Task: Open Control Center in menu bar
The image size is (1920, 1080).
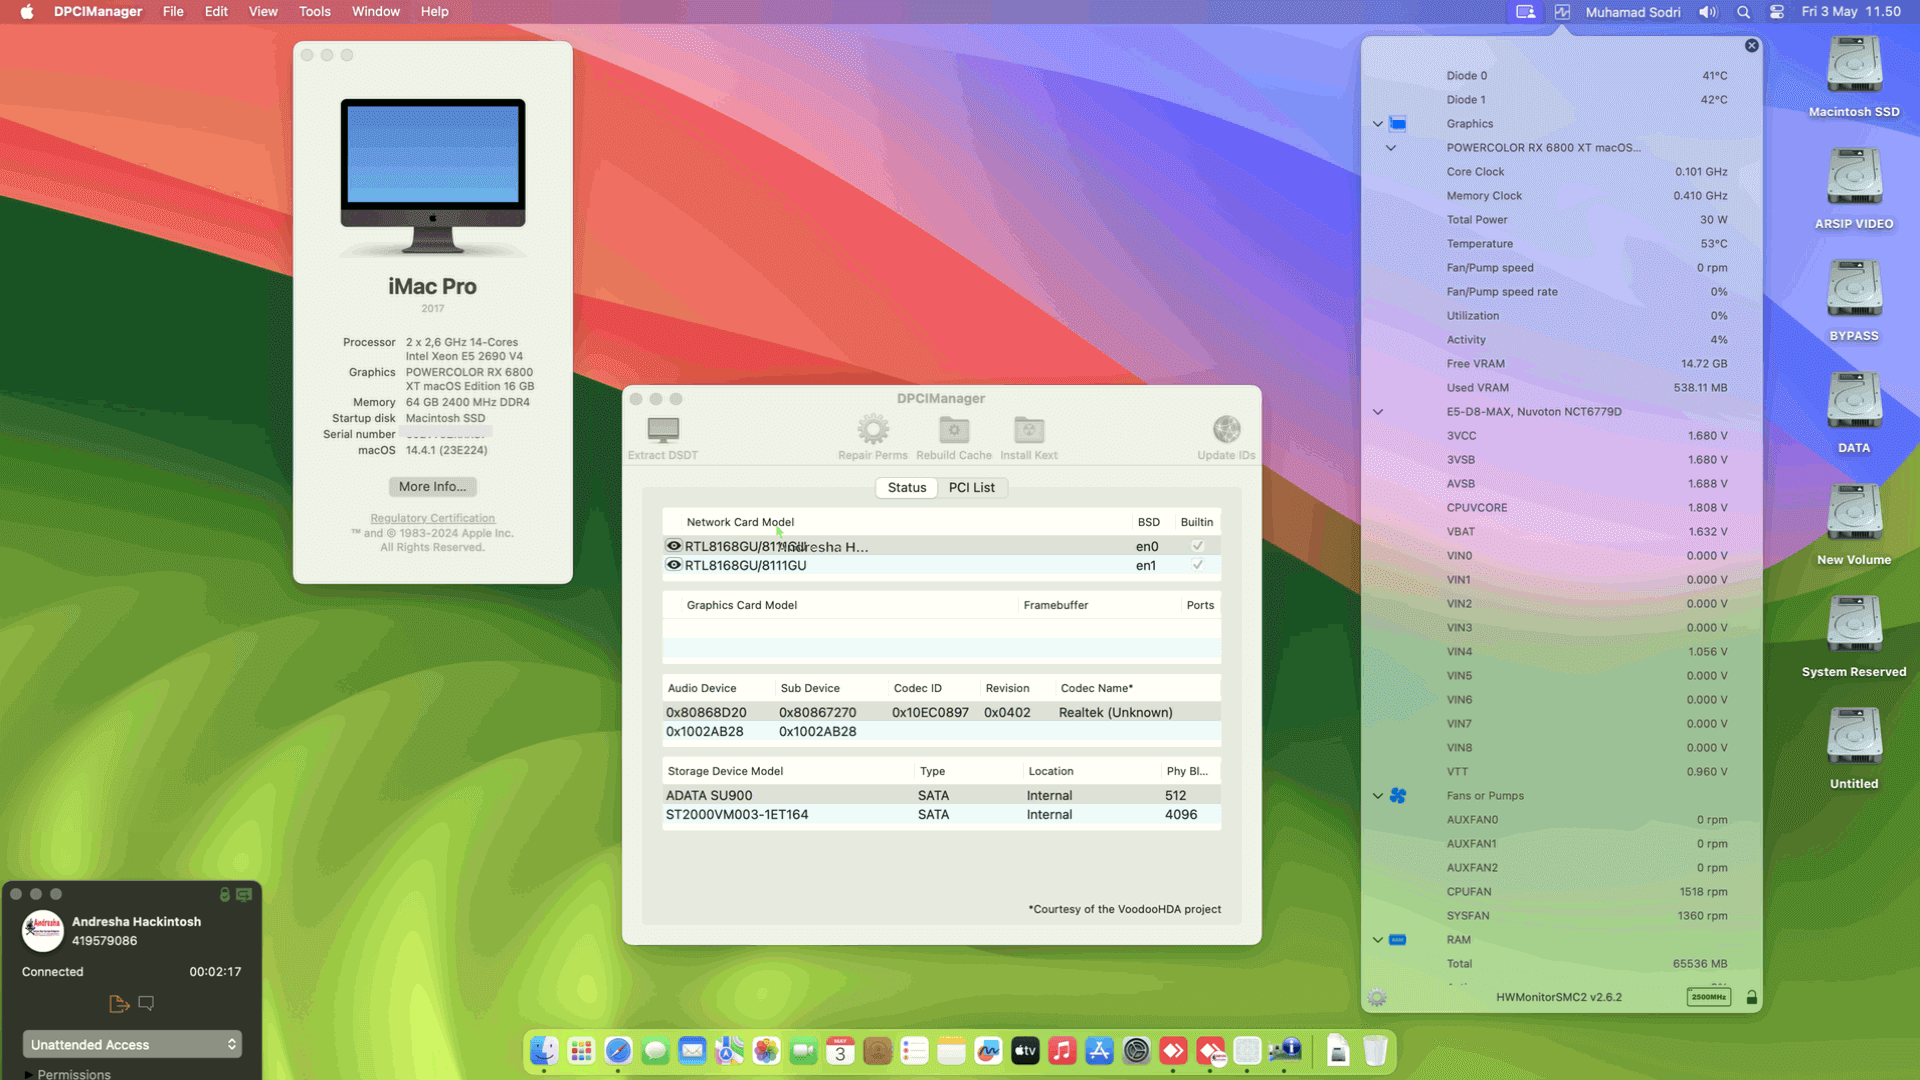Action: coord(1776,12)
